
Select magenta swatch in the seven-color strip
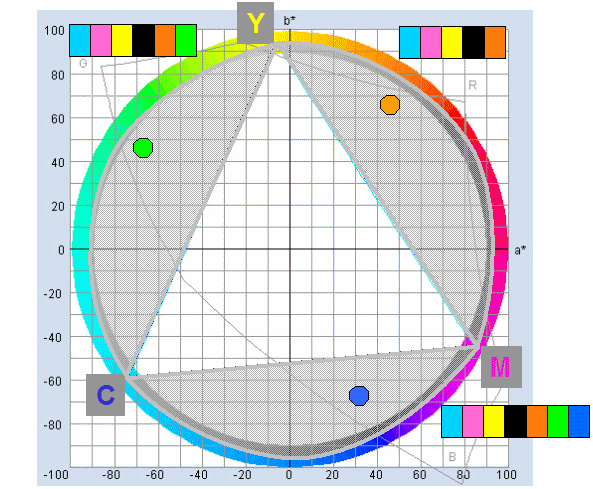(x=473, y=422)
